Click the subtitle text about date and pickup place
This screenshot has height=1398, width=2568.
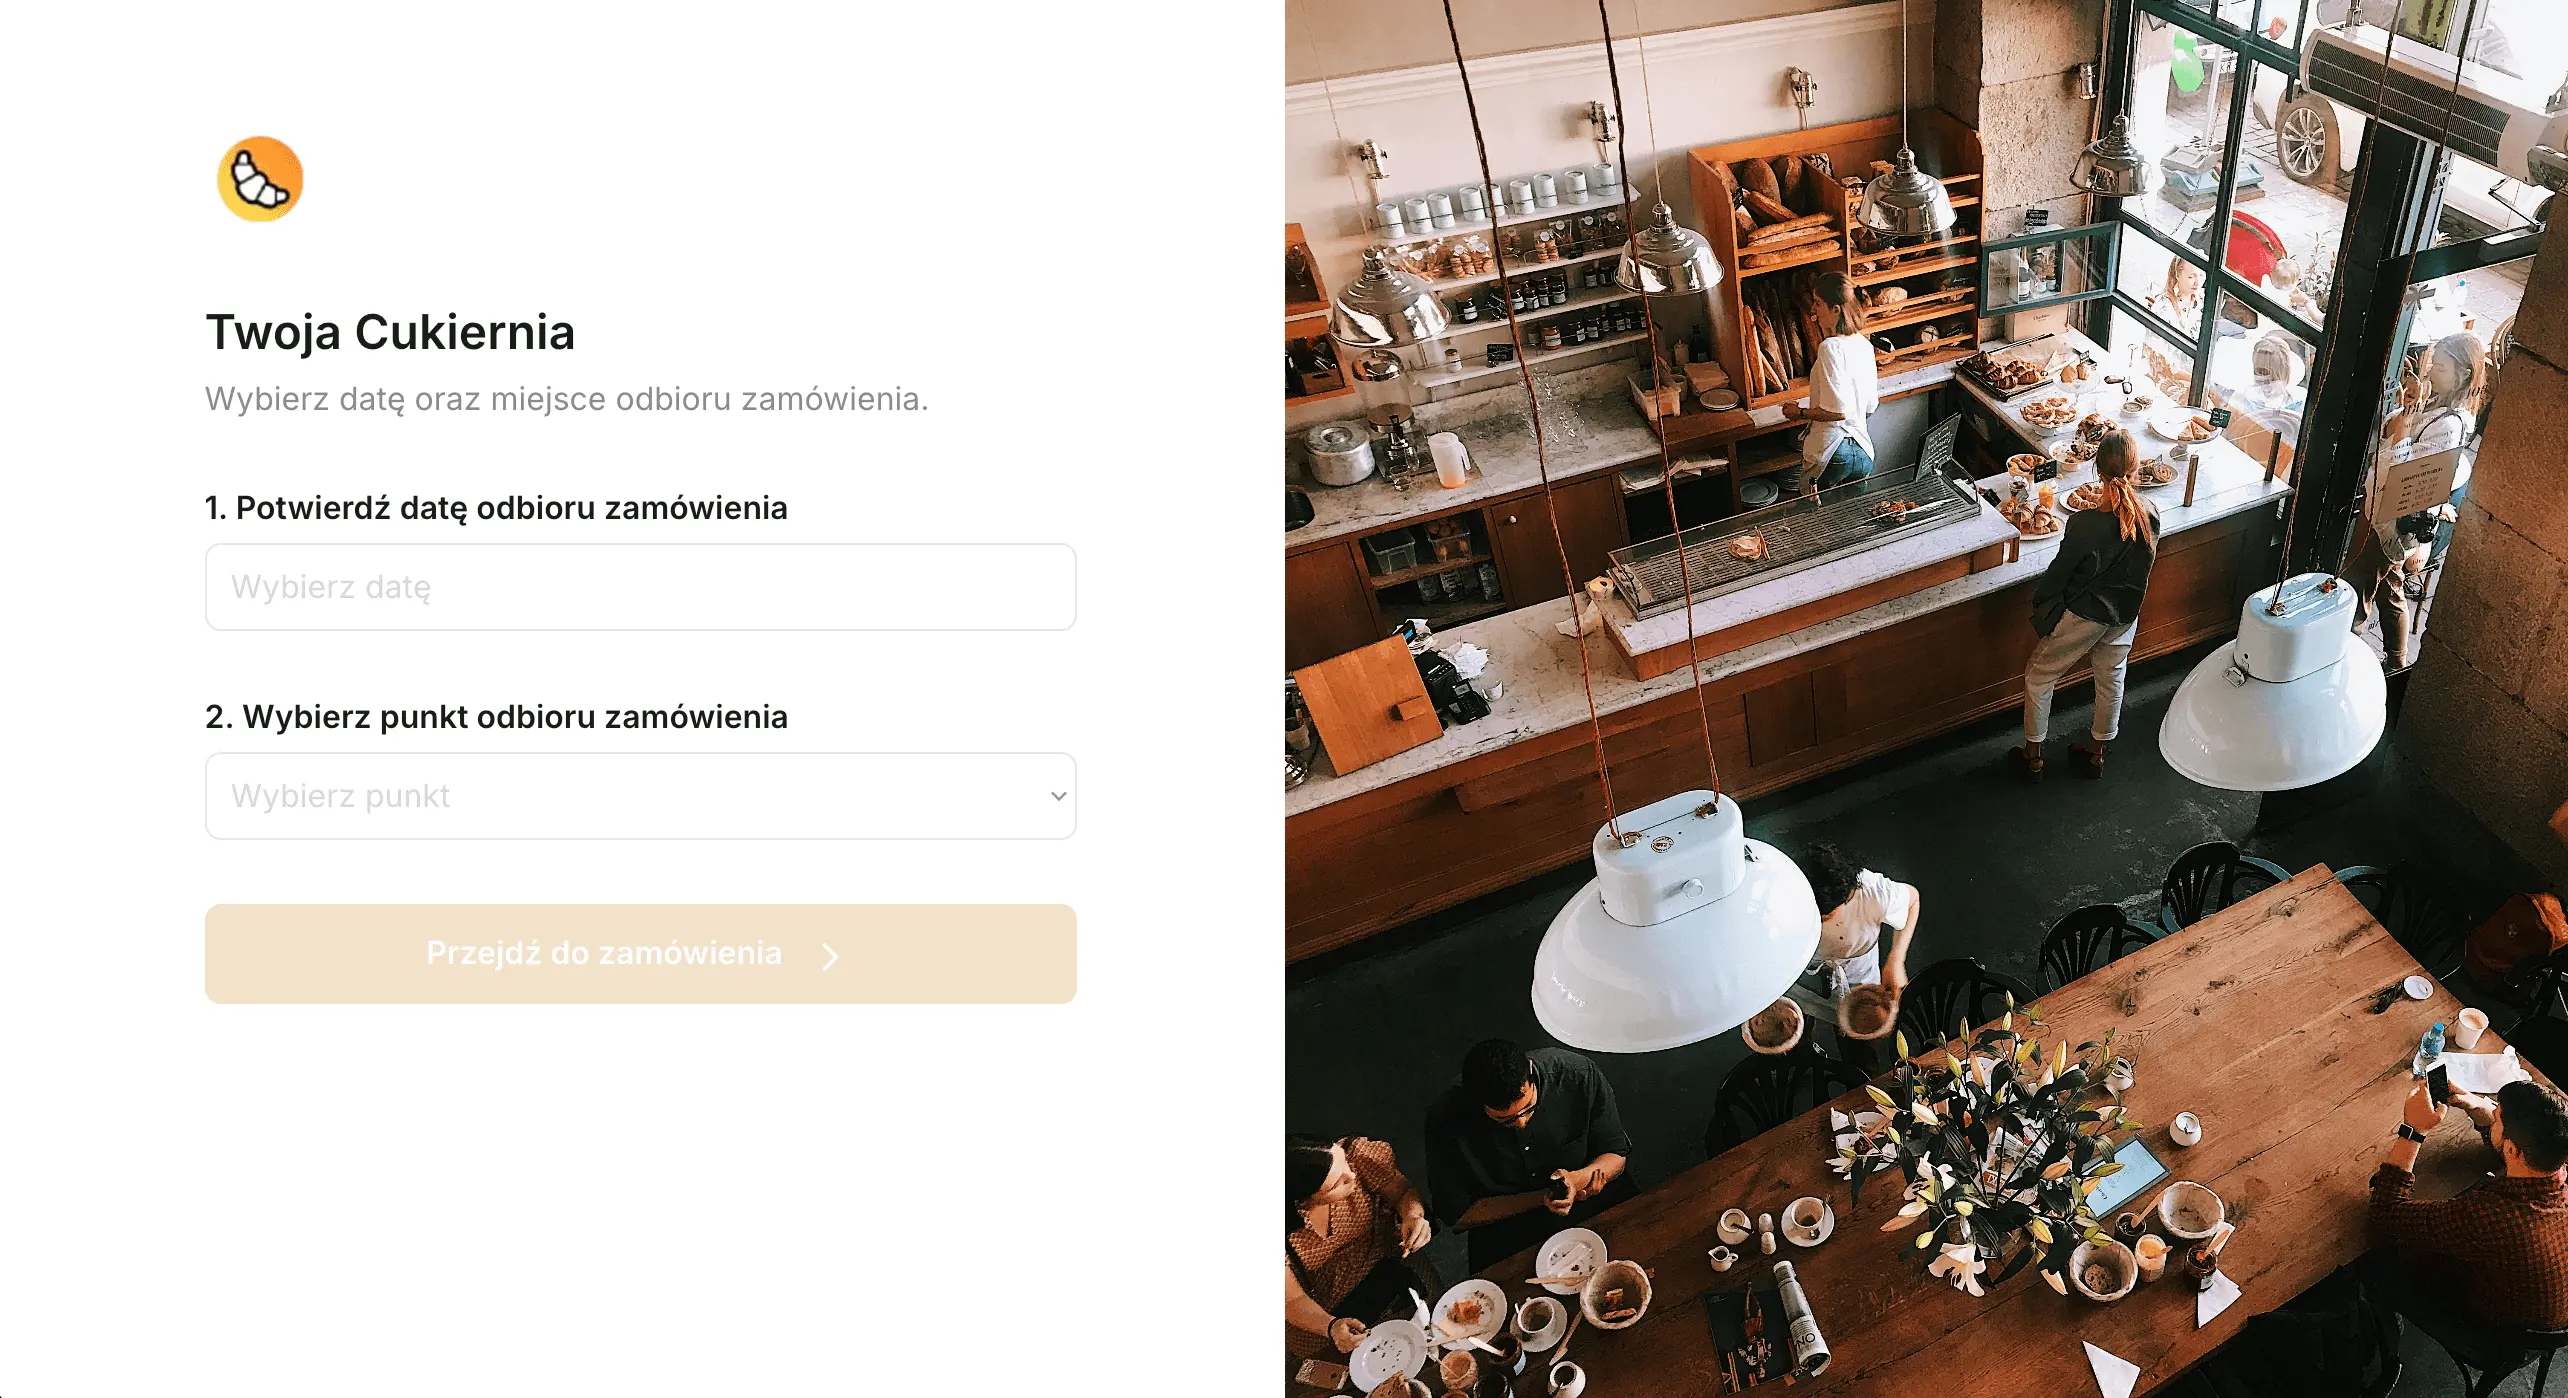point(567,399)
